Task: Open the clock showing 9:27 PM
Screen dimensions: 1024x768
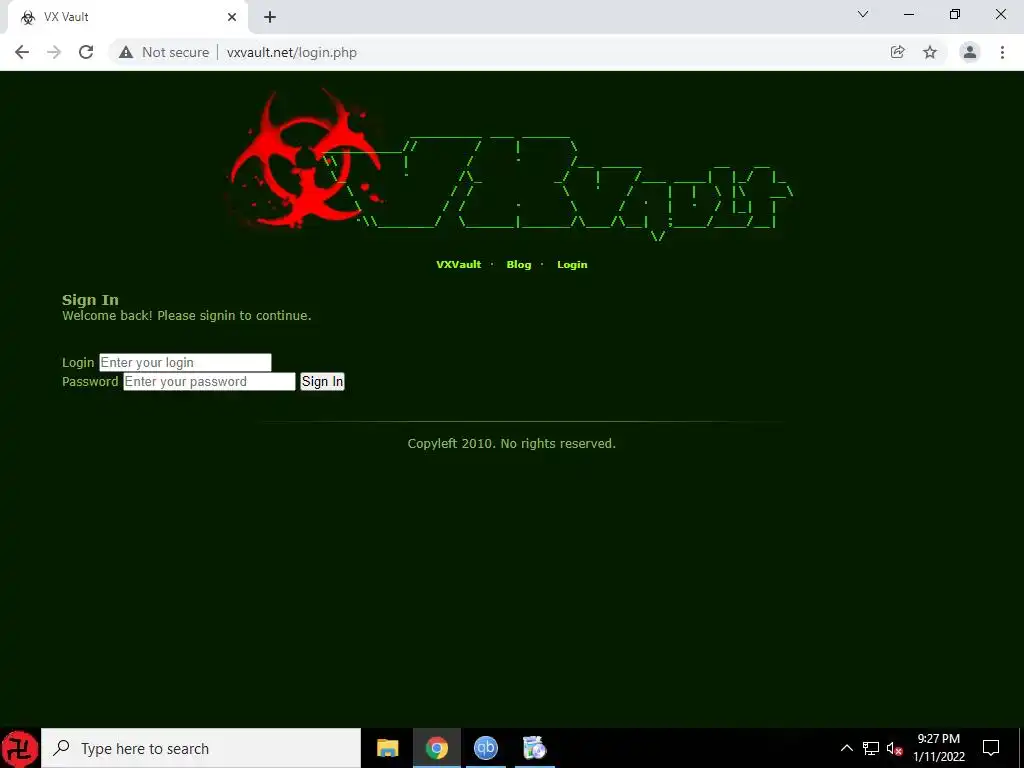Action: [x=938, y=748]
